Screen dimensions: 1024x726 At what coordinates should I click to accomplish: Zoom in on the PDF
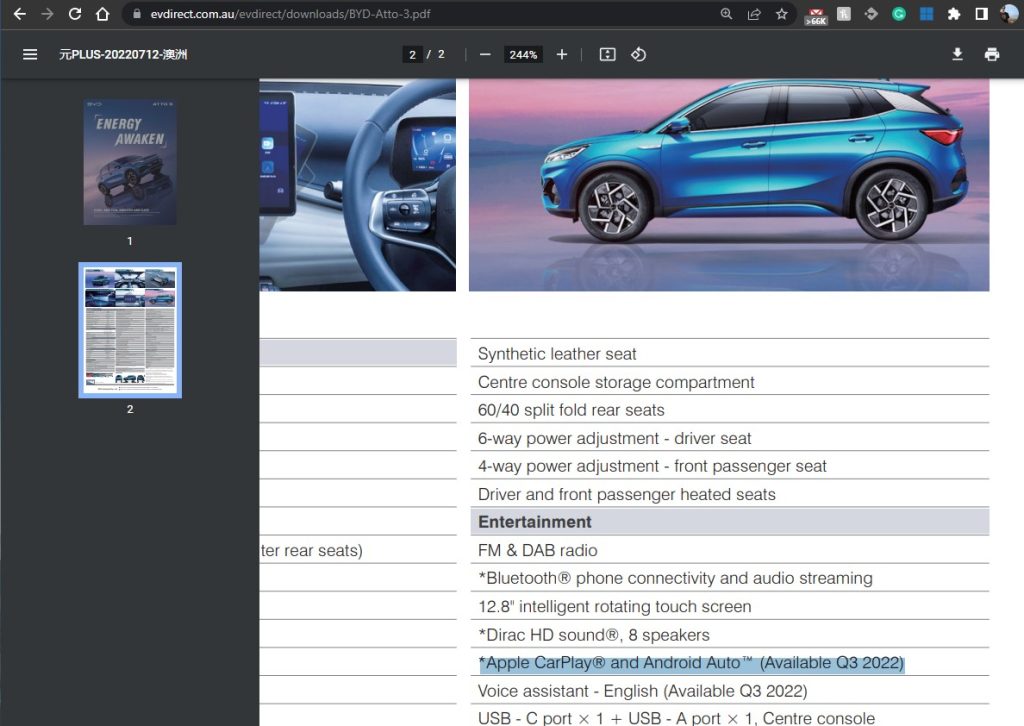click(561, 55)
